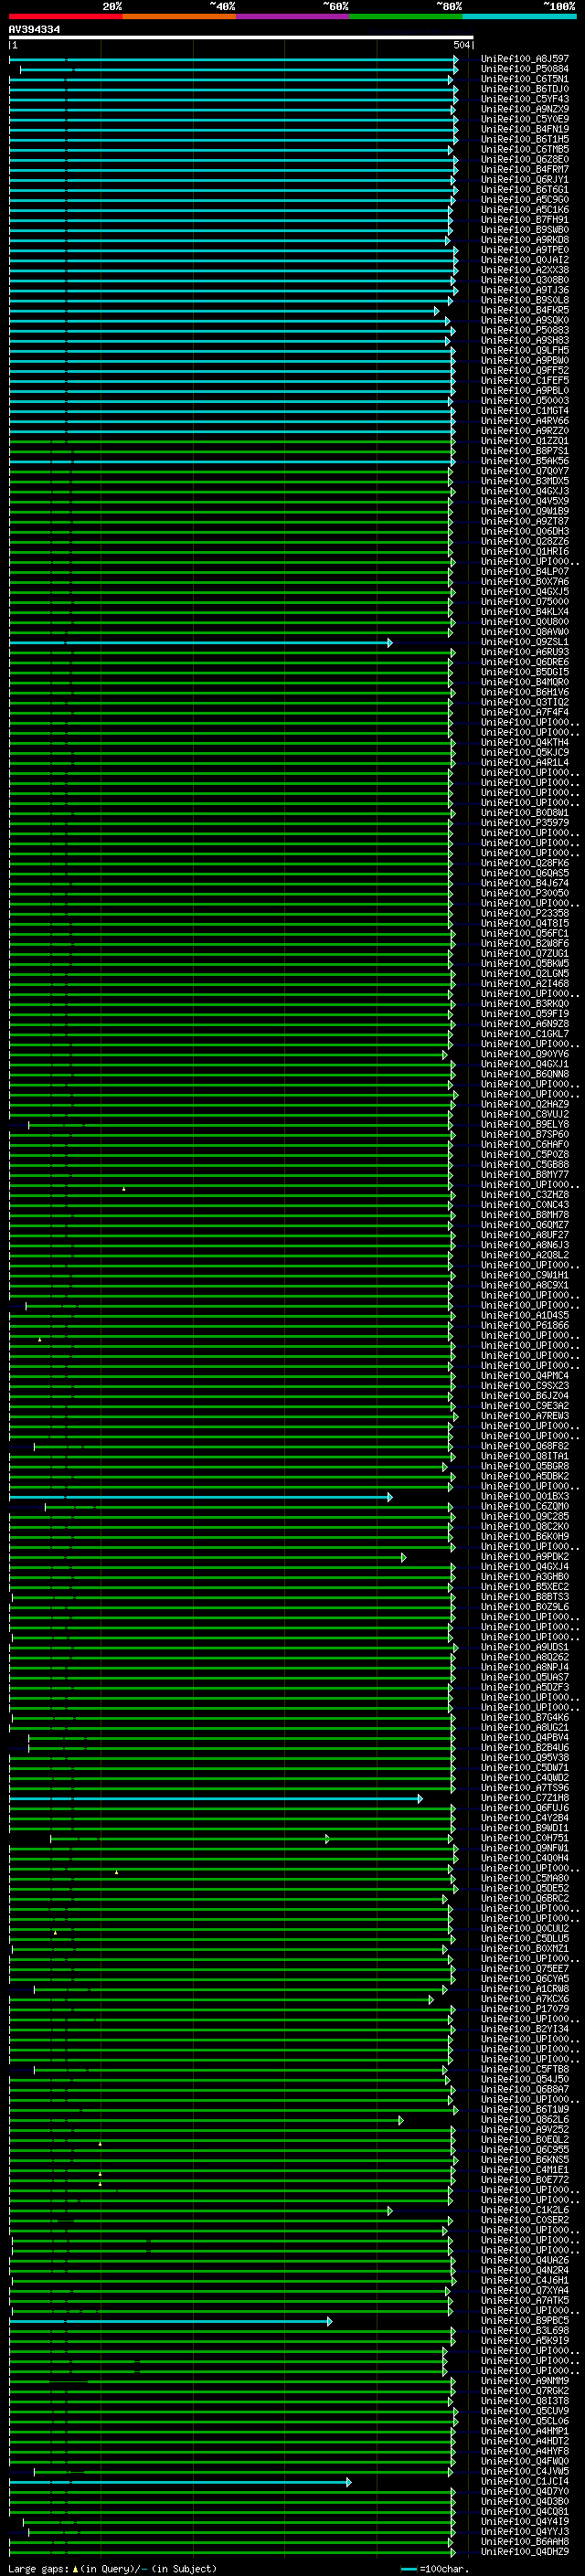Select the UniRef100_C0H751 label

pos(525,1838)
